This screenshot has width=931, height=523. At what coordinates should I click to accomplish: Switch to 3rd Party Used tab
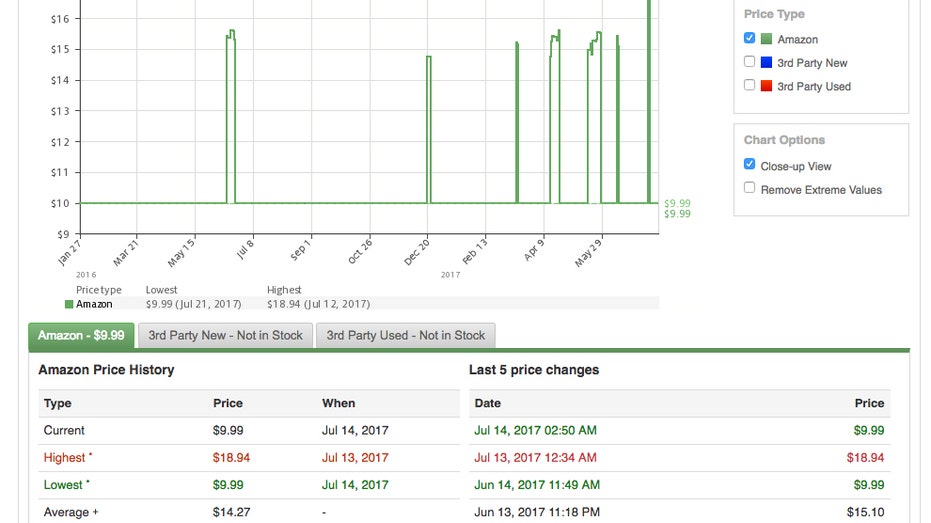[406, 335]
